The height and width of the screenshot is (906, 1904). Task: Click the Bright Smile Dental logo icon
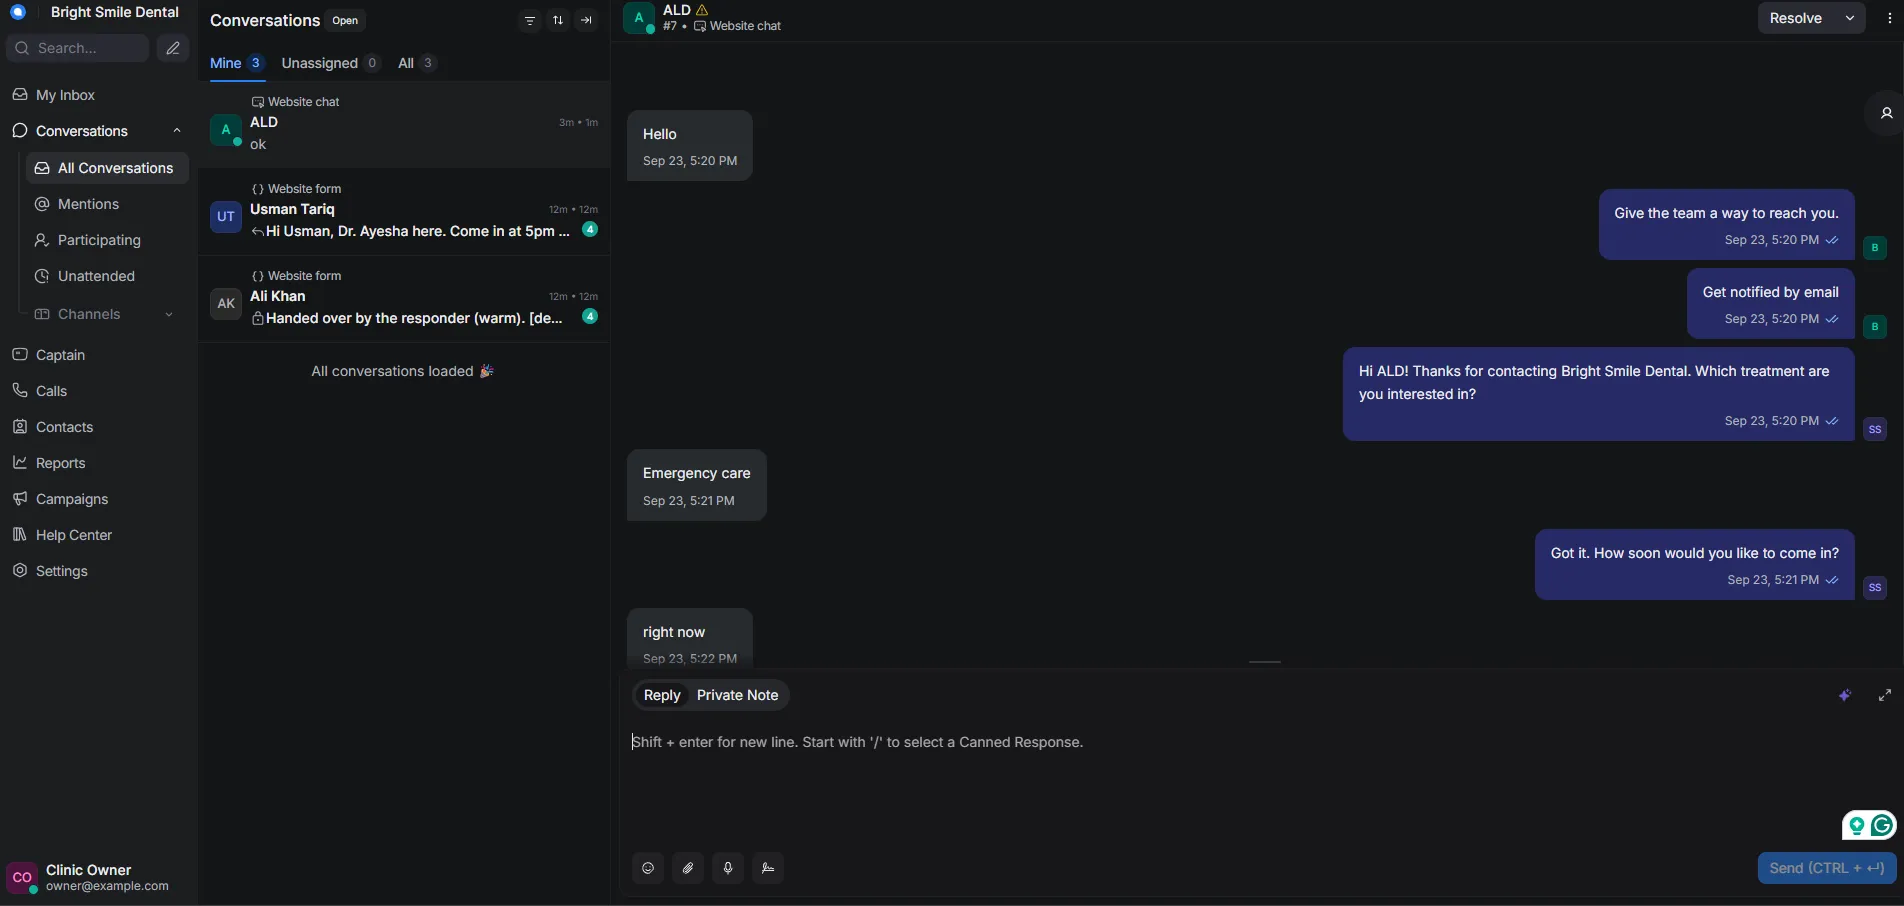(17, 13)
